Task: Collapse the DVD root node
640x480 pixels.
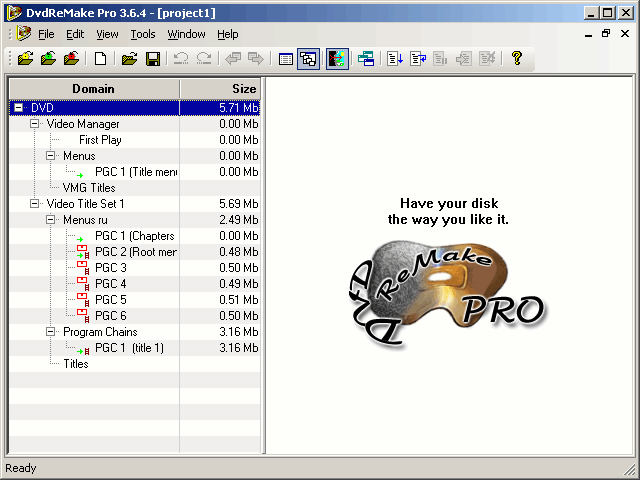Action: tap(18, 108)
